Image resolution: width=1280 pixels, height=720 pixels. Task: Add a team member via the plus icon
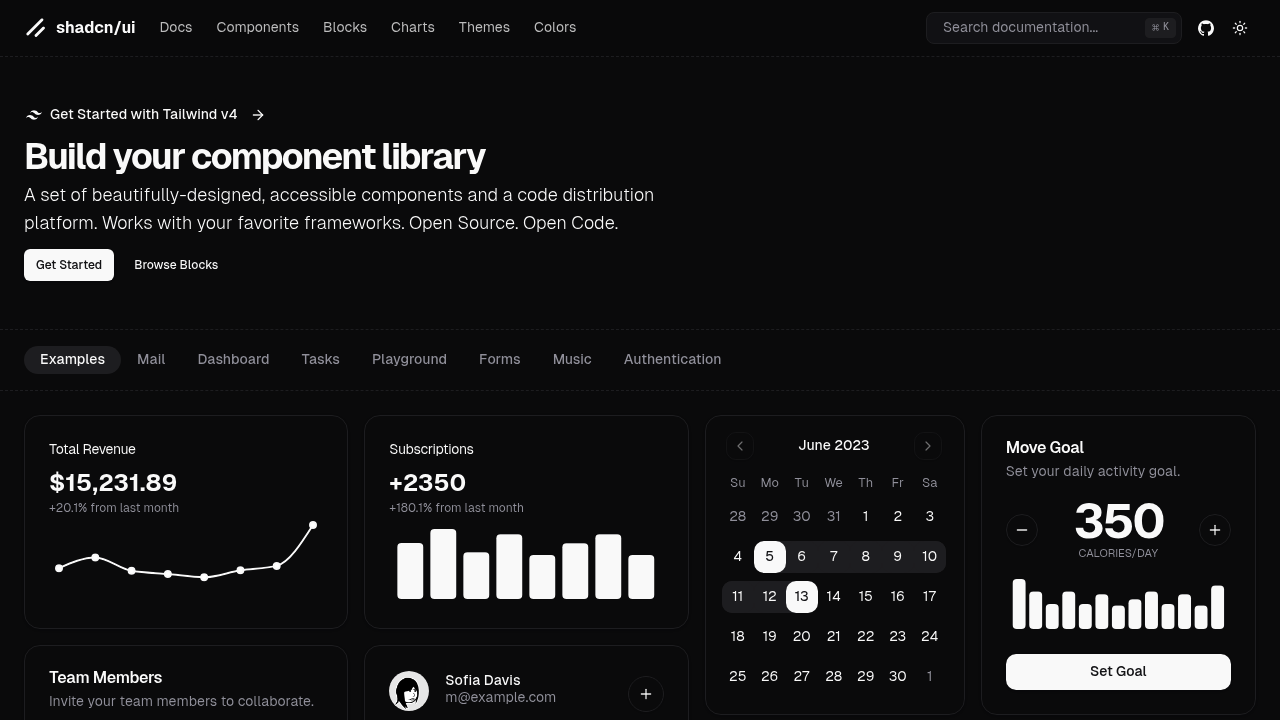(646, 693)
